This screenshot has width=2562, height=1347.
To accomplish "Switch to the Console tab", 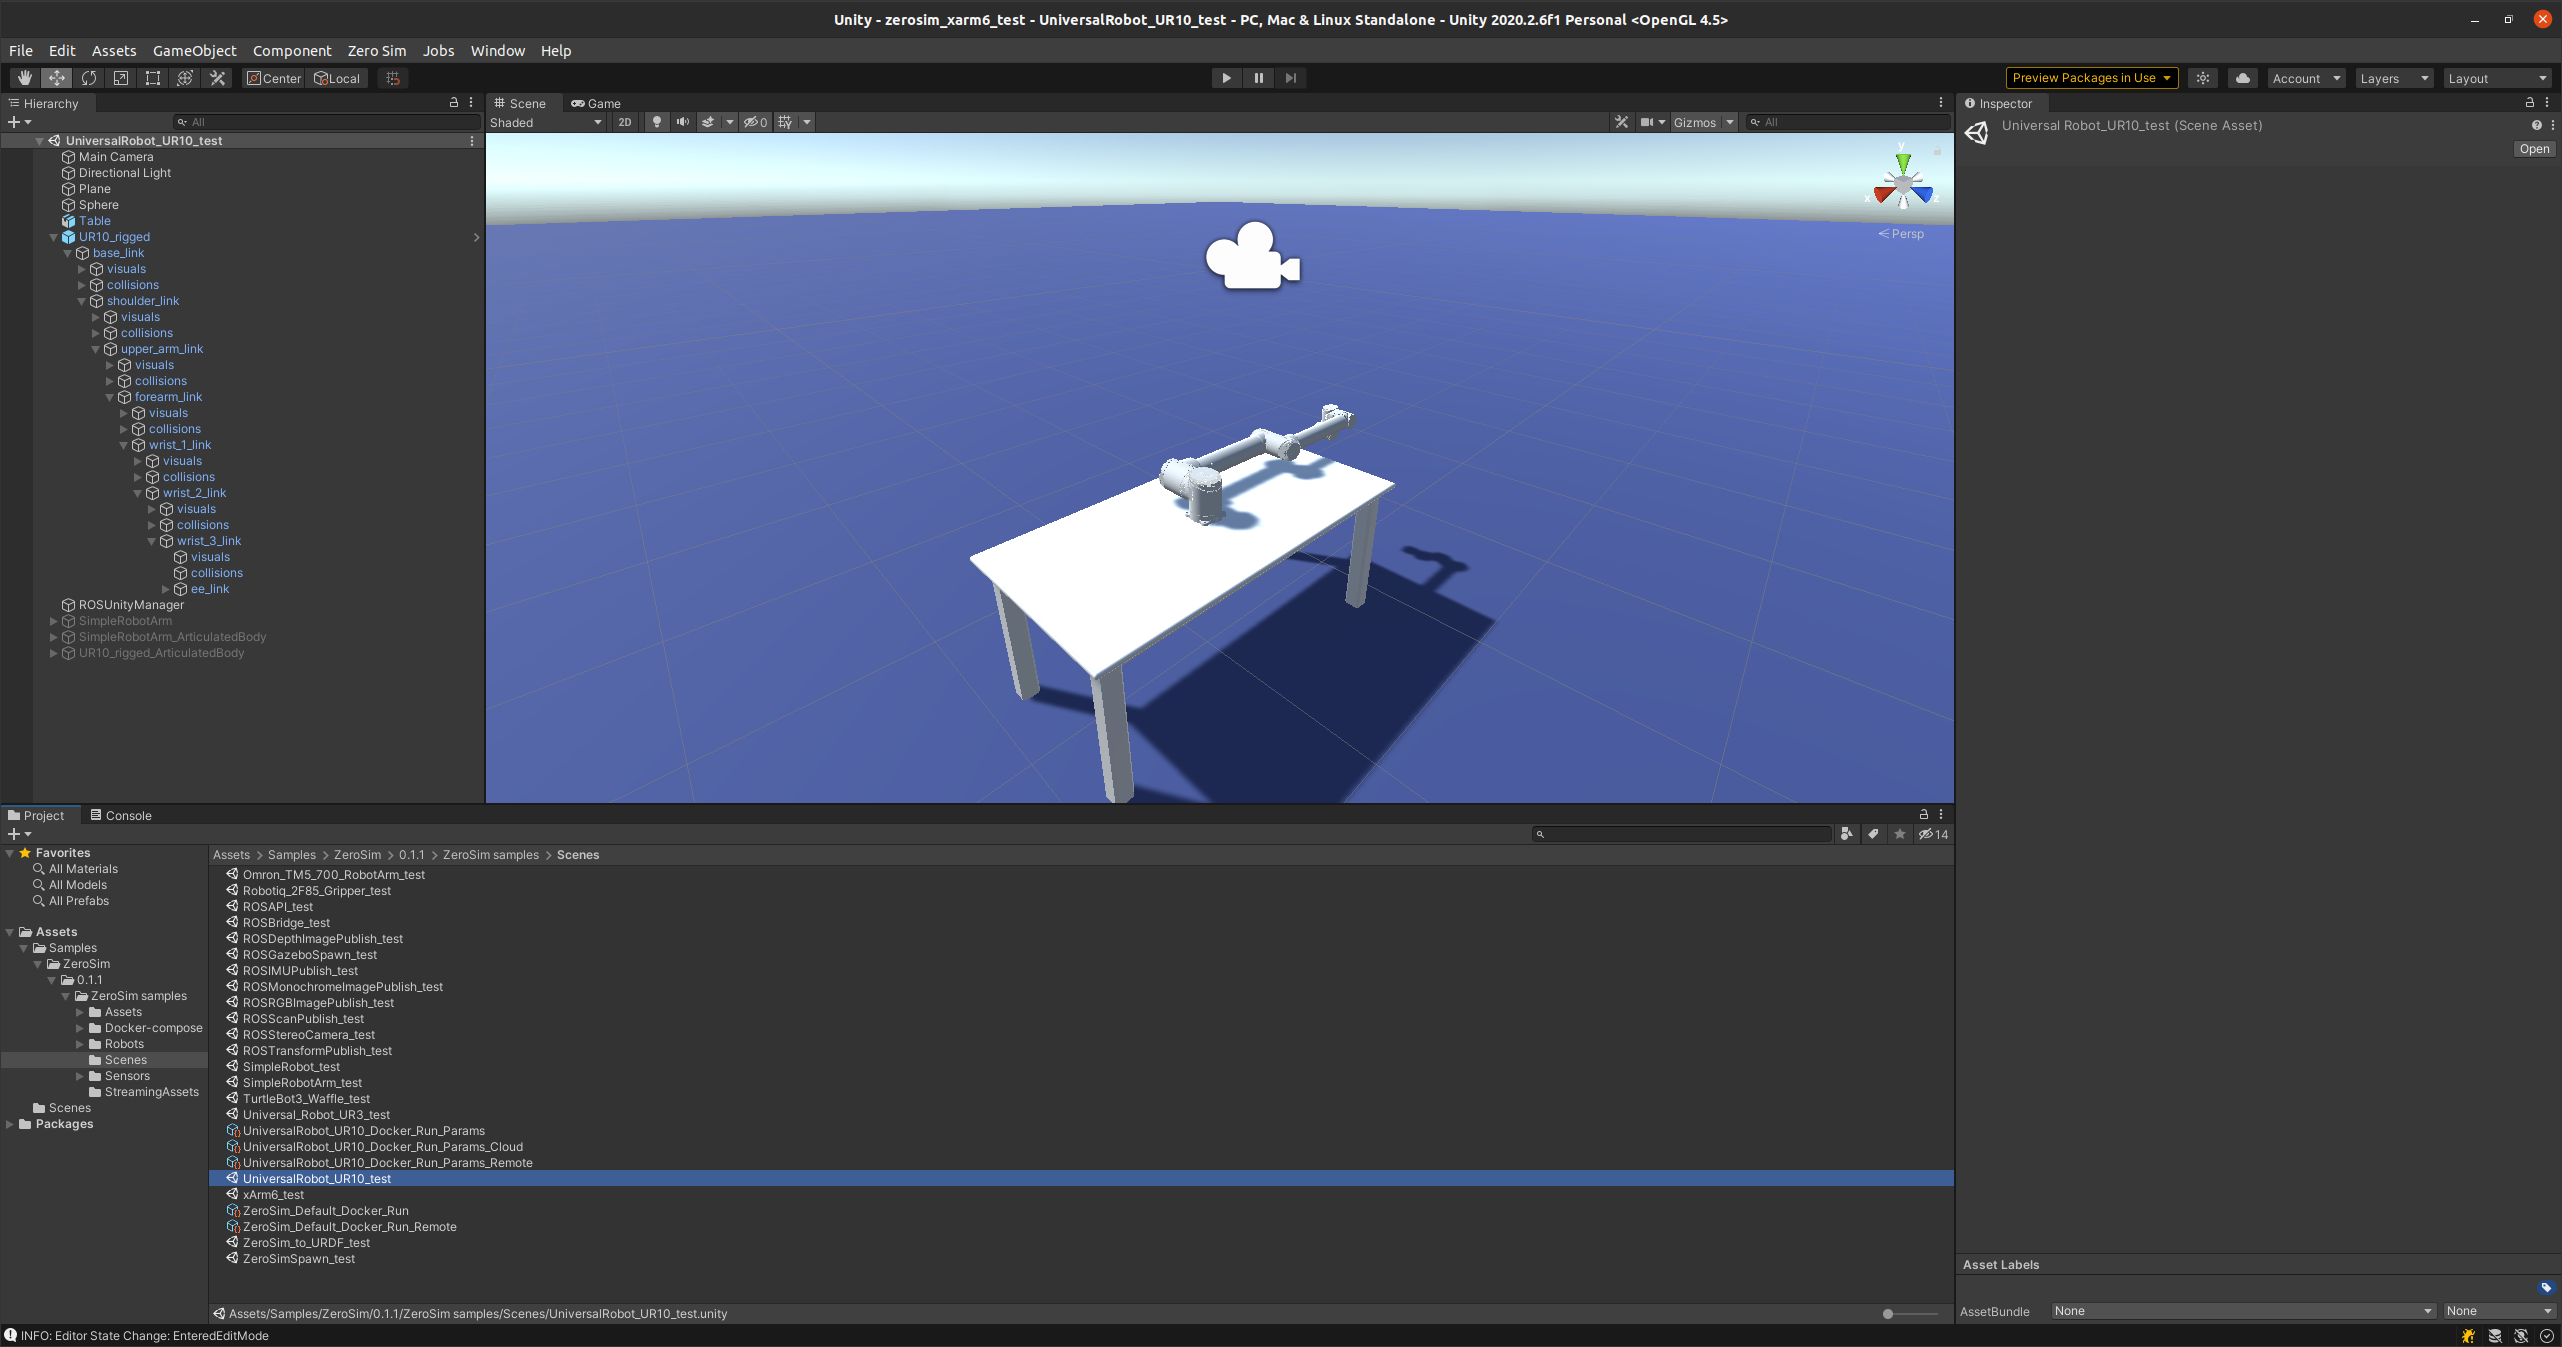I will pyautogui.click(x=120, y=815).
